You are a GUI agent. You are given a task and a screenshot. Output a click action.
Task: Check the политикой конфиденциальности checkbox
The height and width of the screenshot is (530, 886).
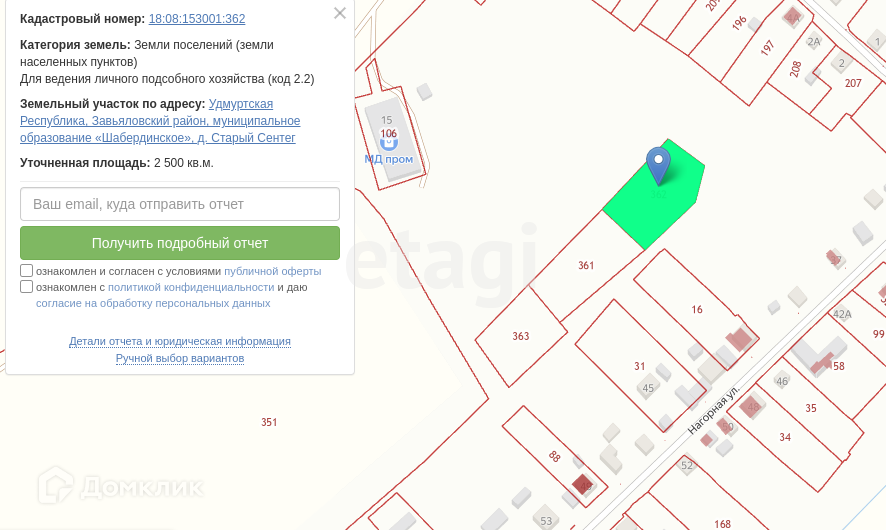point(27,286)
